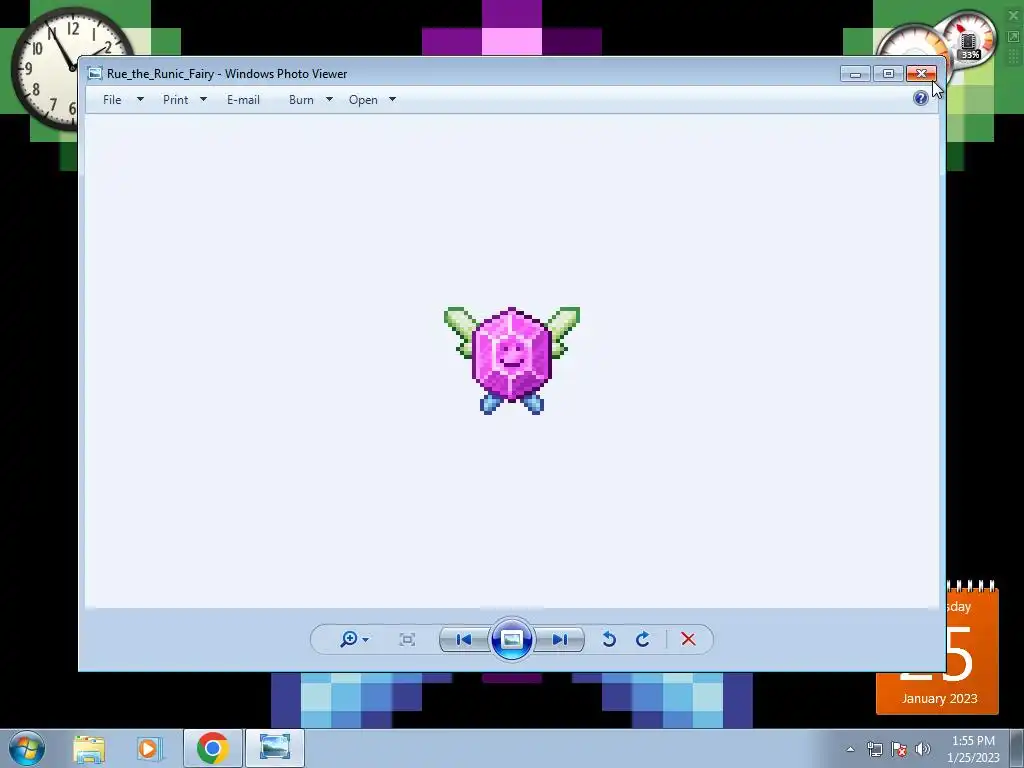Open the Print menu

pos(176,99)
